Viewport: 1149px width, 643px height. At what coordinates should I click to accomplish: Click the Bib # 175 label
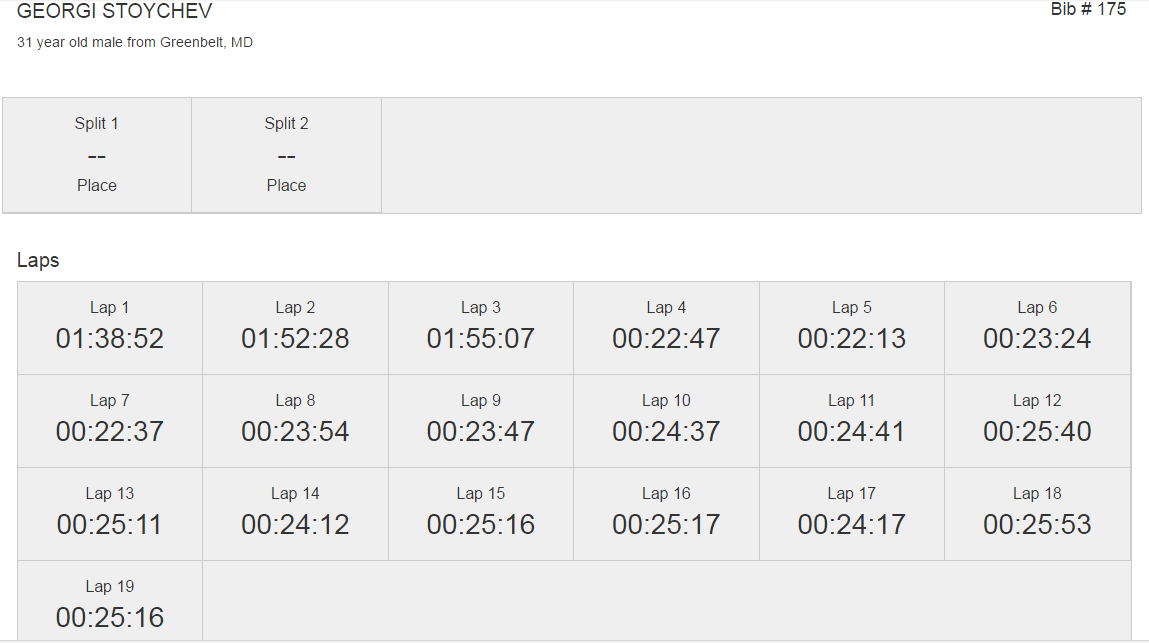(x=1088, y=10)
